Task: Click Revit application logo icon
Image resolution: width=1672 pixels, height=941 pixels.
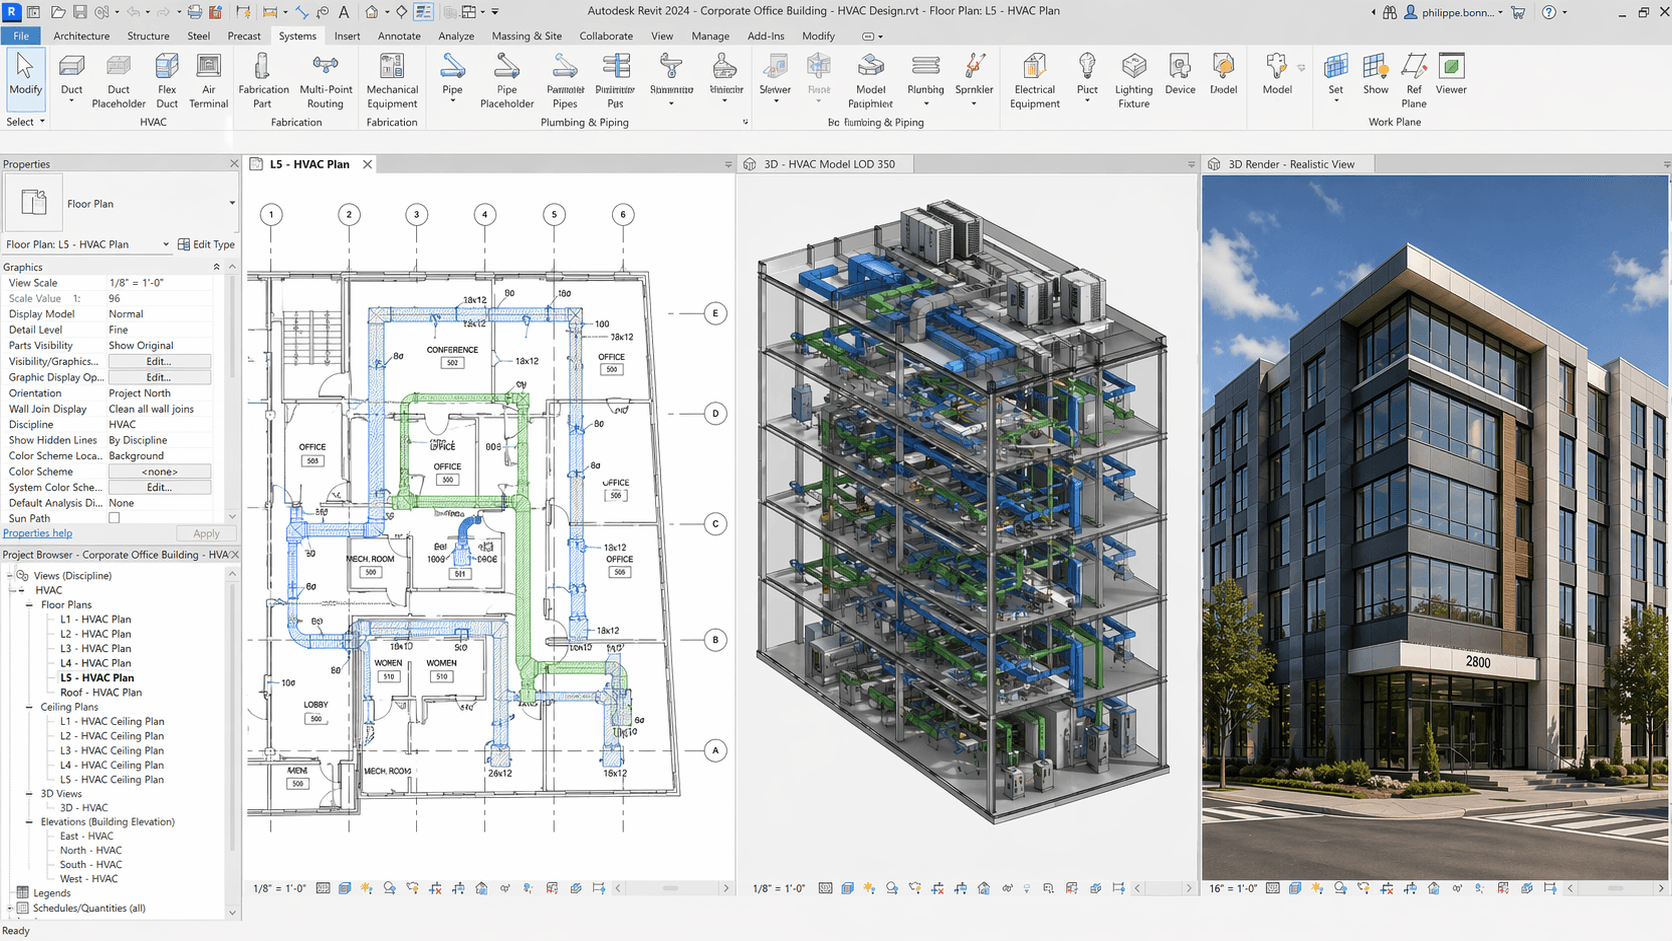Action: click(x=11, y=12)
